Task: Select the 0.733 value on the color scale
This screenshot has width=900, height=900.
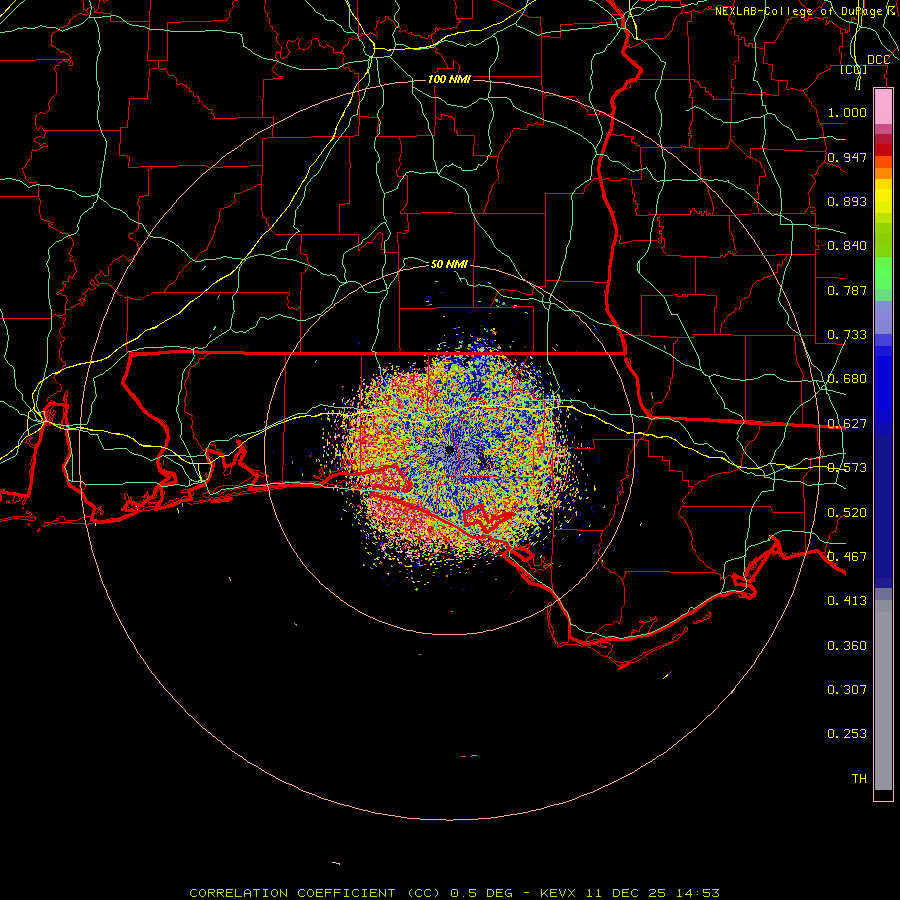Action: tap(847, 335)
